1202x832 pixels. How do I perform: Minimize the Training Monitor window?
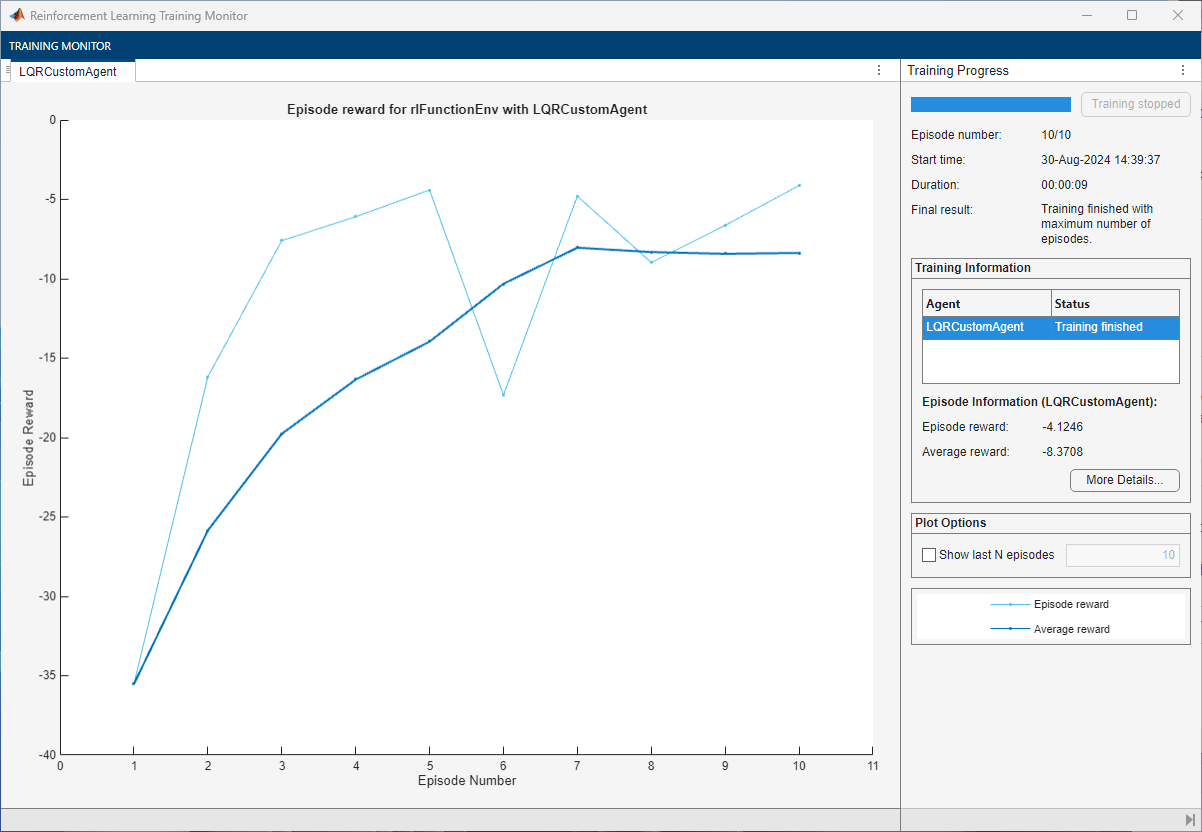[x=1086, y=15]
